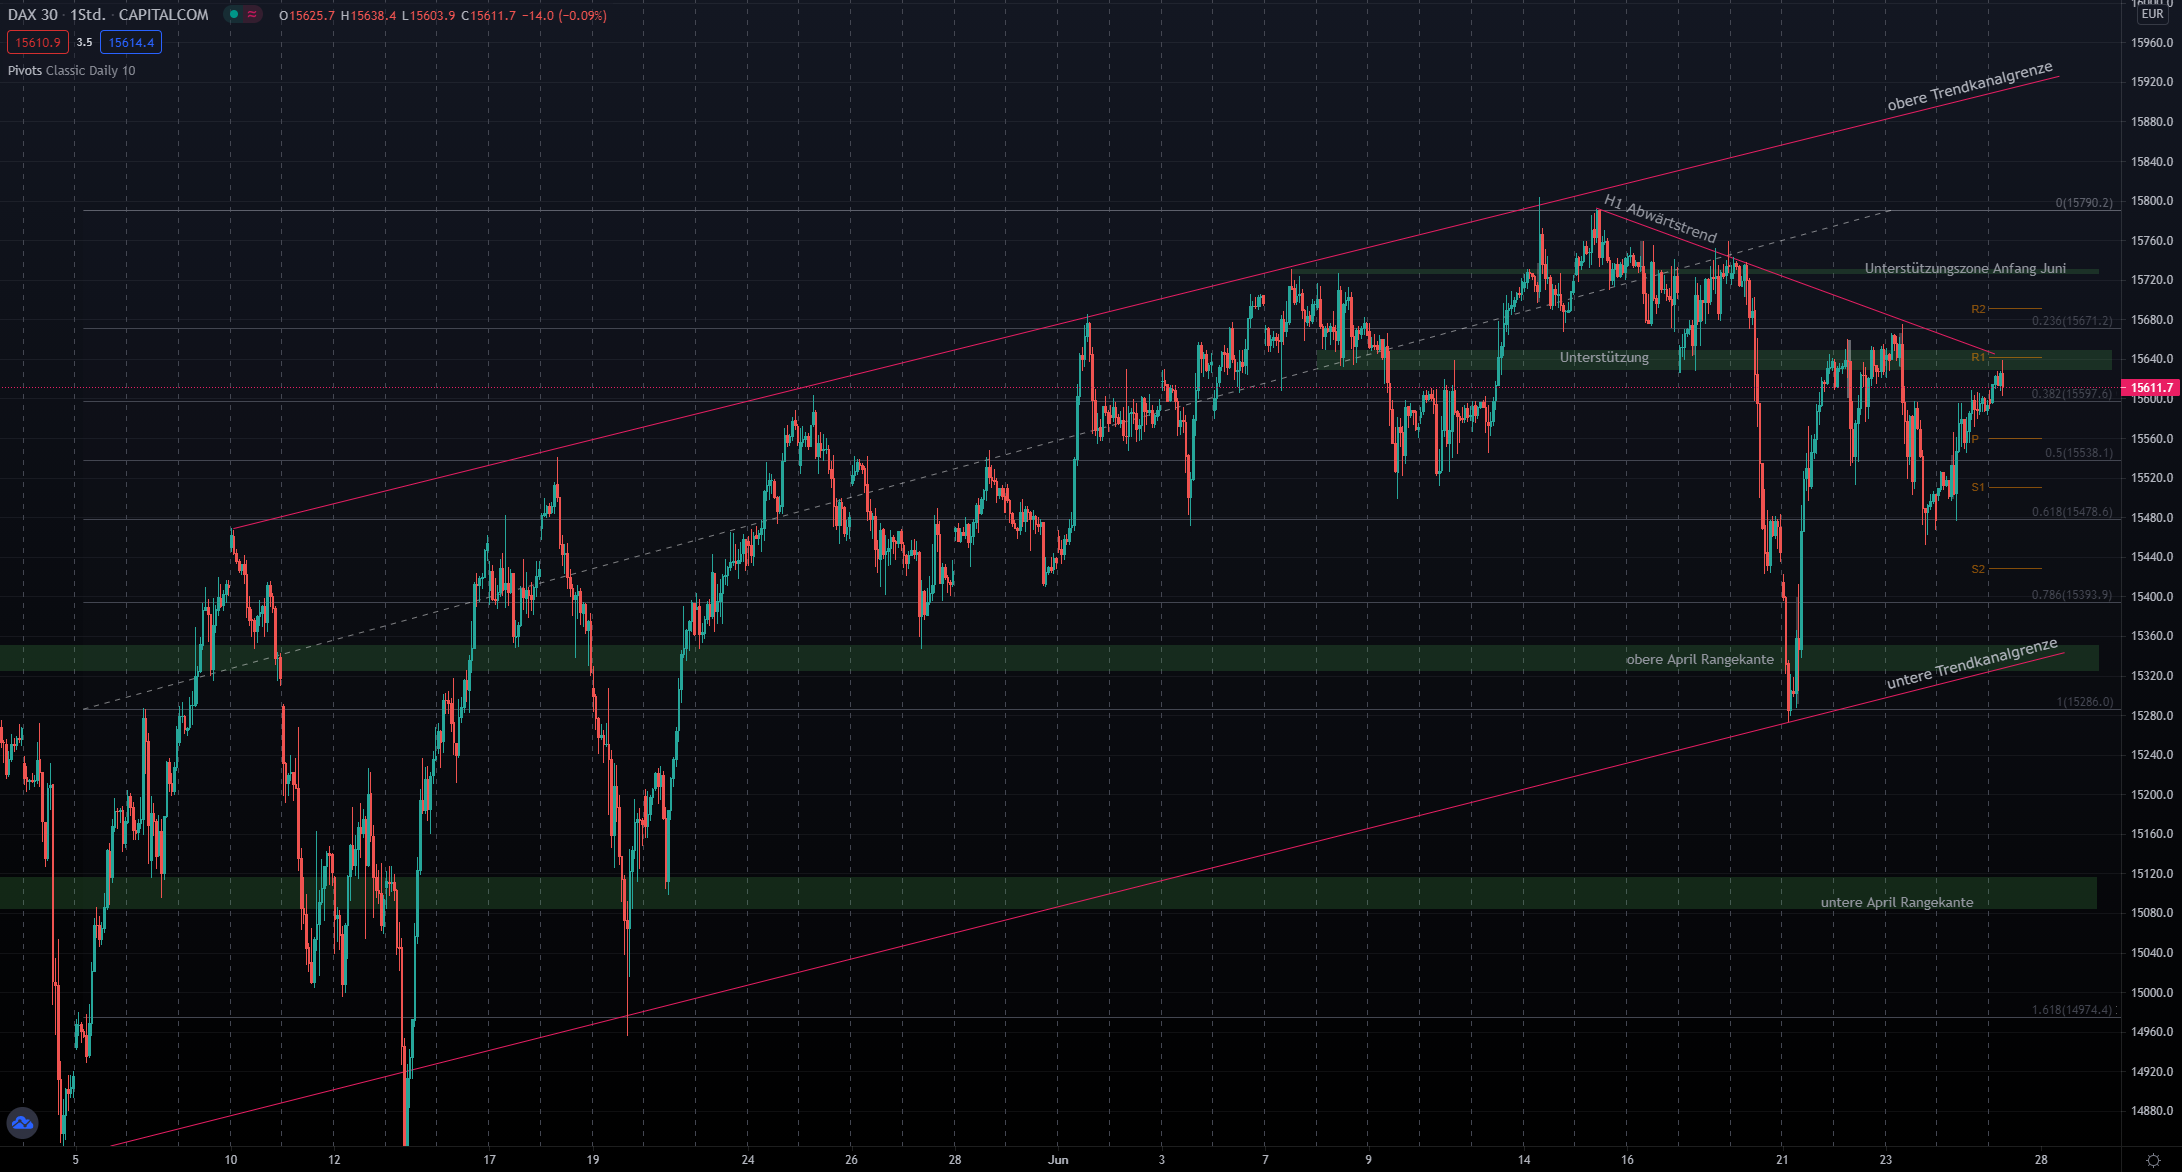This screenshot has height=1172, width=2182.
Task: Open the EUR currency dropdown
Action: pyautogui.click(x=2152, y=14)
